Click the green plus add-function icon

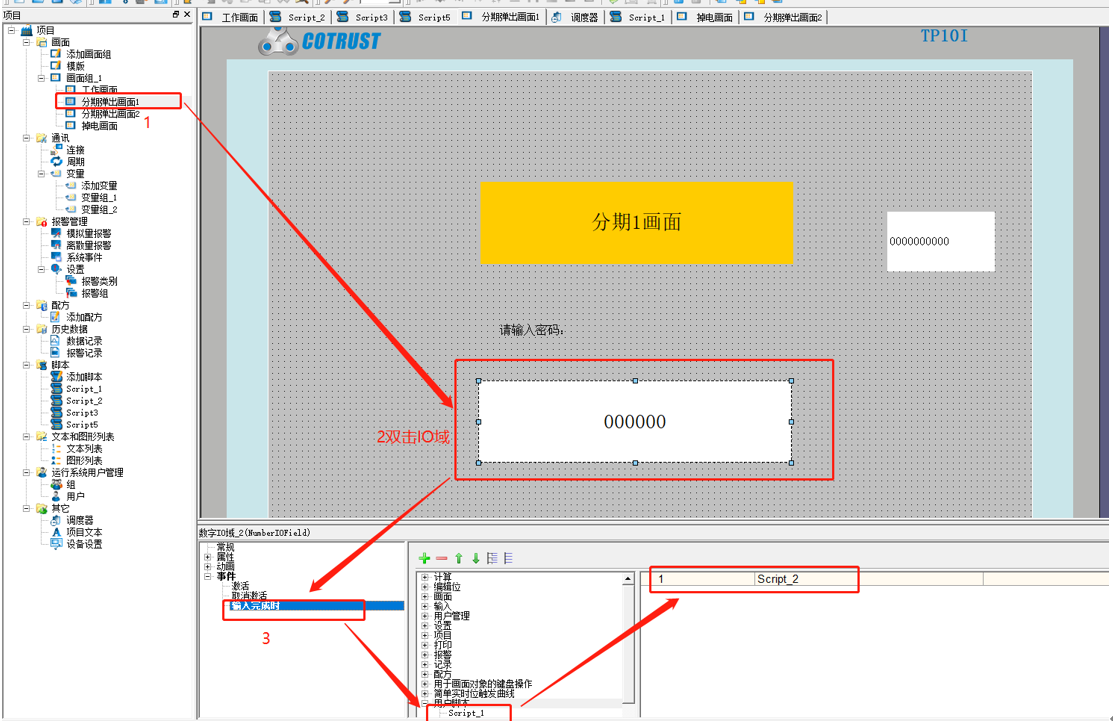tap(424, 558)
